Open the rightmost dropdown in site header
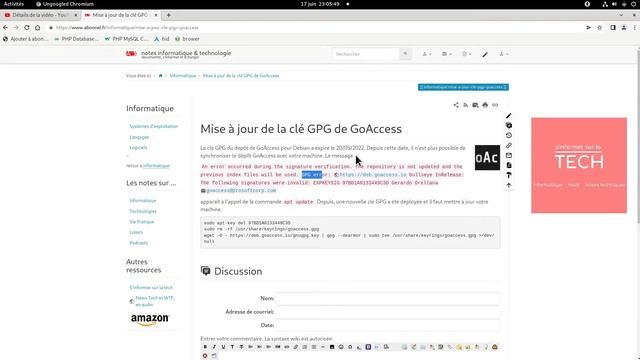The image size is (640, 360). [504, 54]
